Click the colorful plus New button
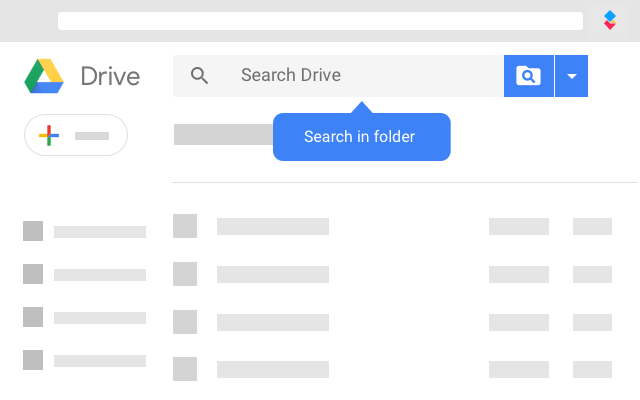 (x=76, y=135)
